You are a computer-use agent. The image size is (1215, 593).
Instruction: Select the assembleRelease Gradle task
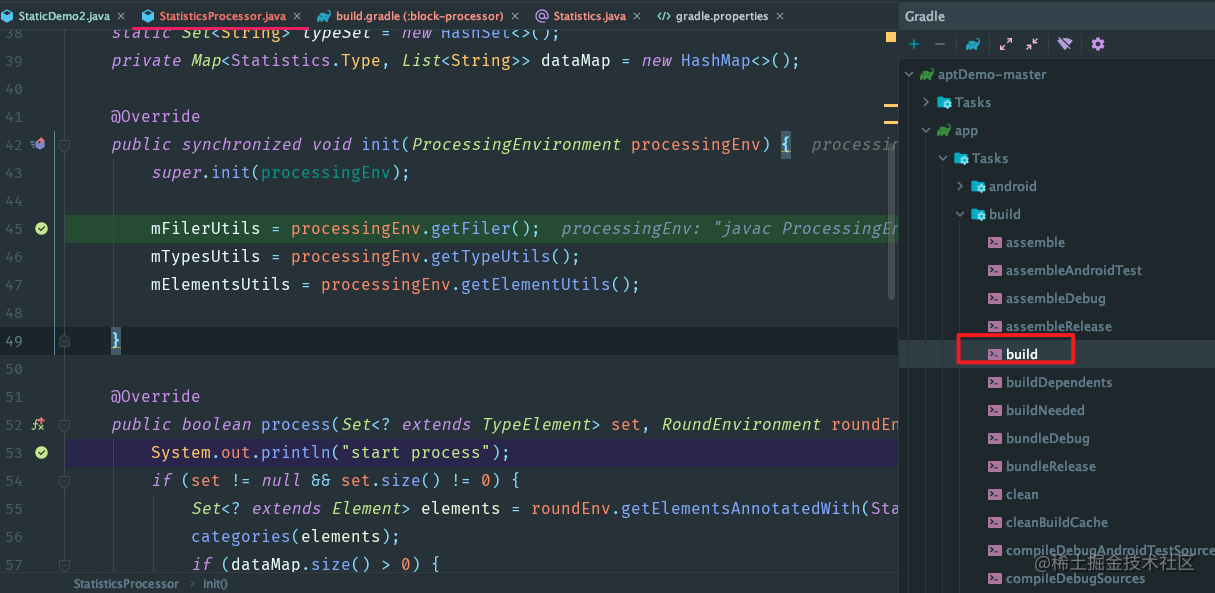[1058, 326]
